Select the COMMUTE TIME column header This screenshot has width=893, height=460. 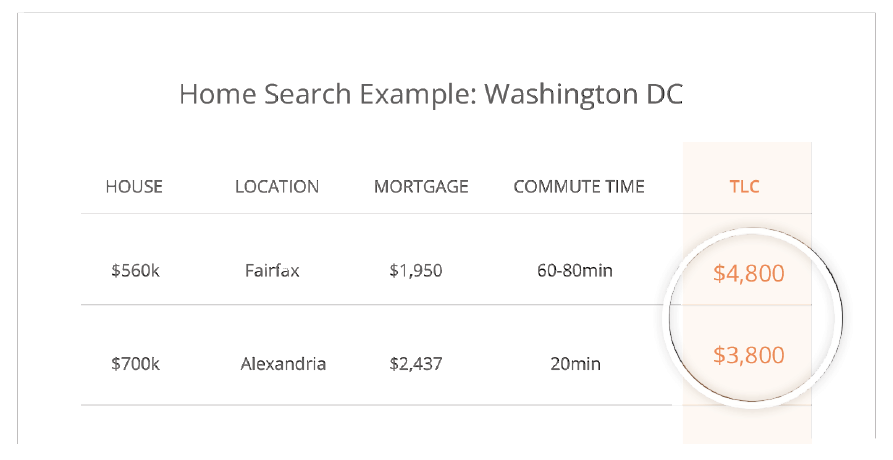click(579, 187)
